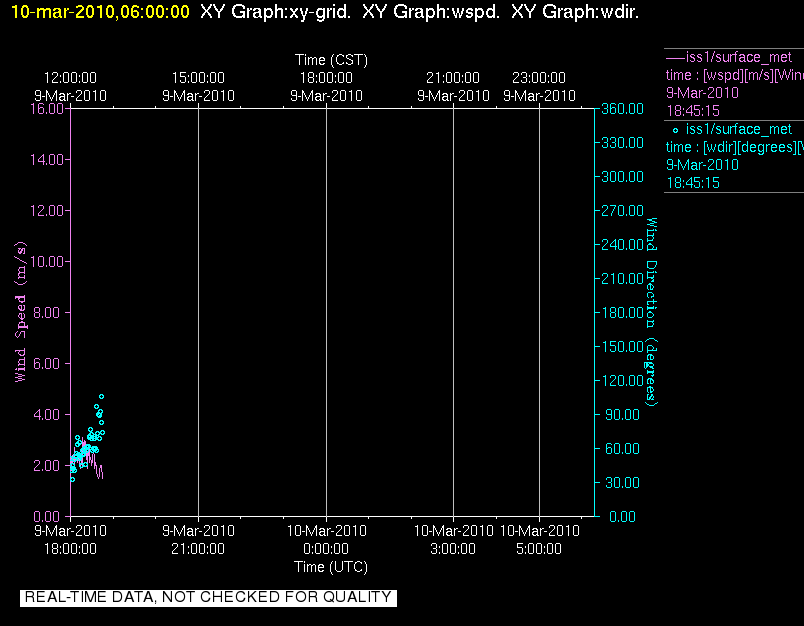Click the UTC 18:00:00 bottom axis label
This screenshot has height=626, width=804.
point(70,549)
